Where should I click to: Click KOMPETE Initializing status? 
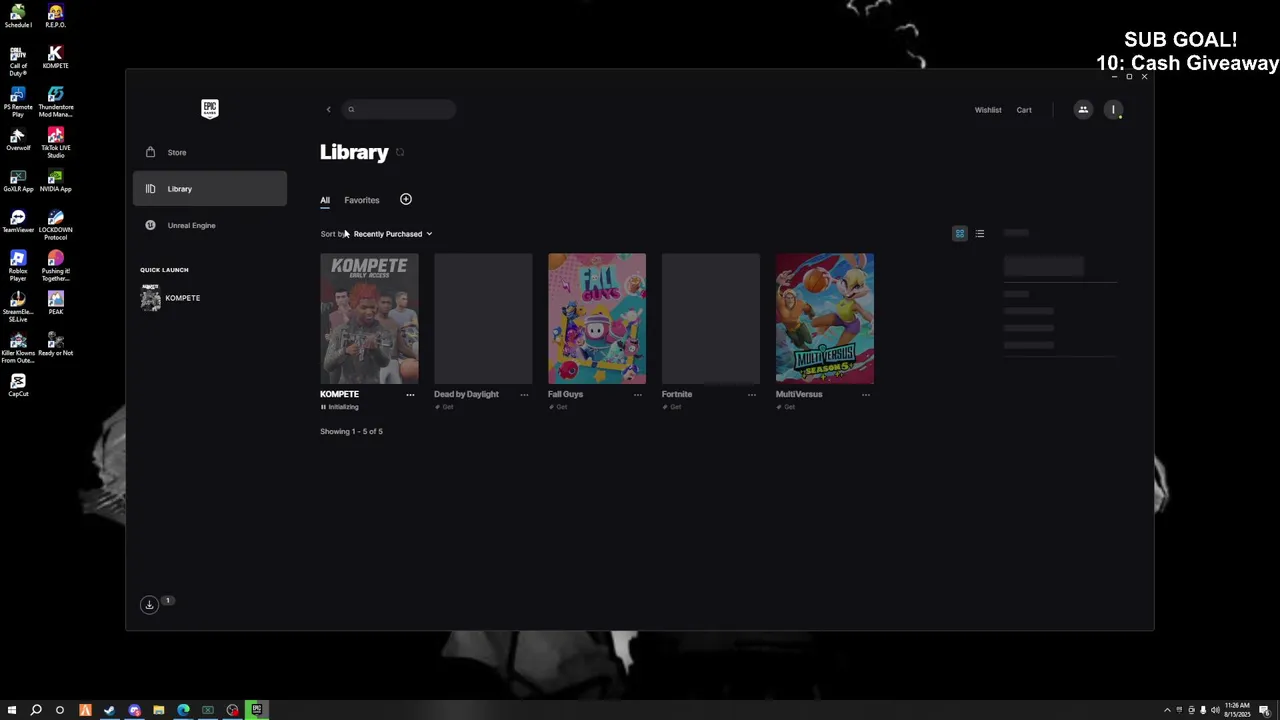point(340,407)
